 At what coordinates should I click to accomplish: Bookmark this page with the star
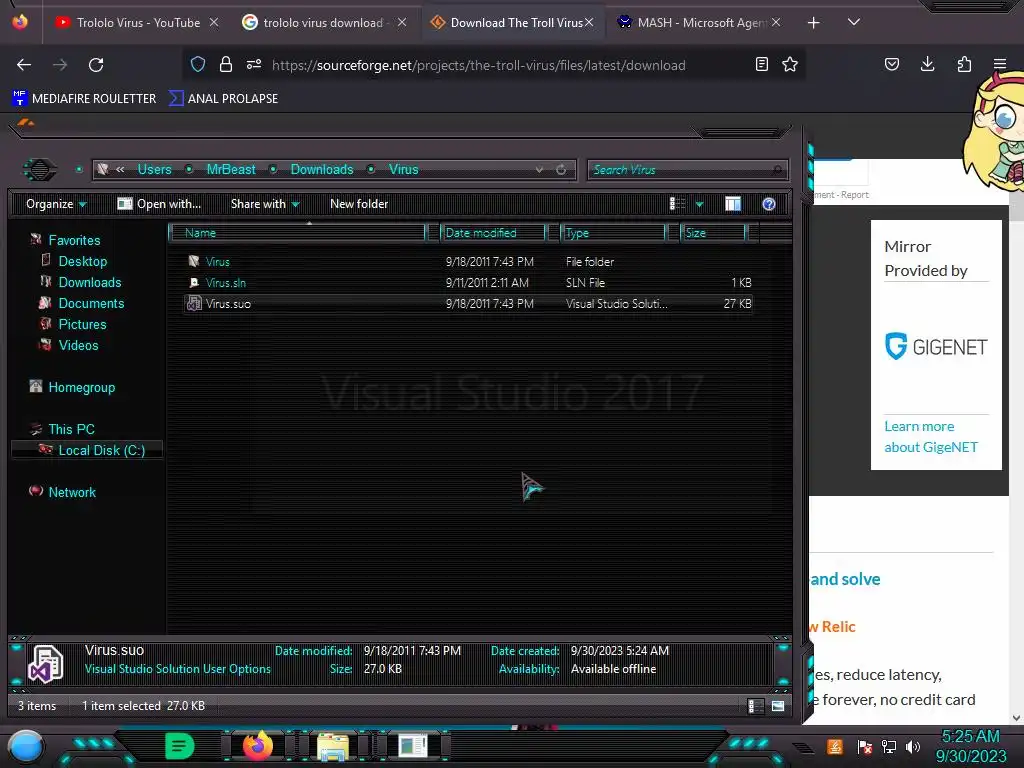pyautogui.click(x=790, y=64)
